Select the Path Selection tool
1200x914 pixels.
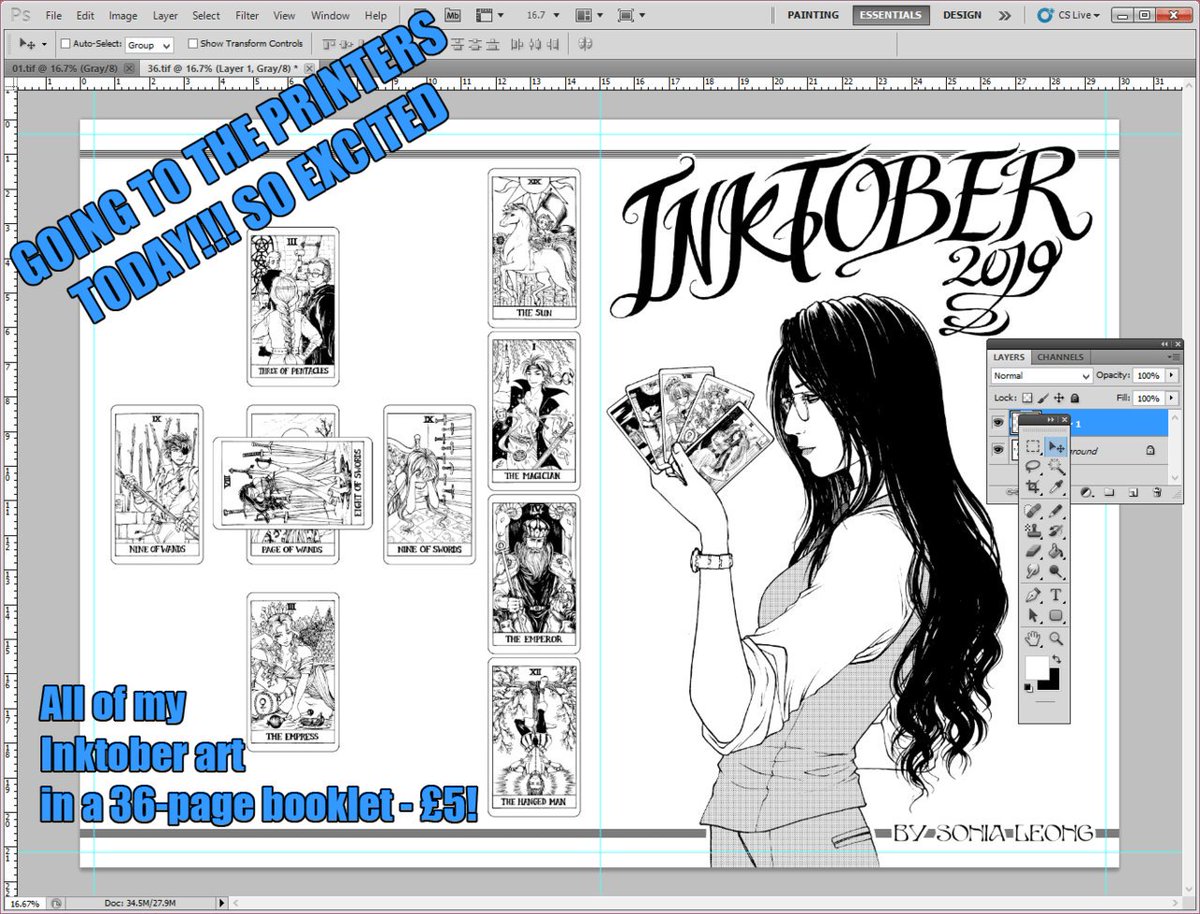coord(1033,616)
